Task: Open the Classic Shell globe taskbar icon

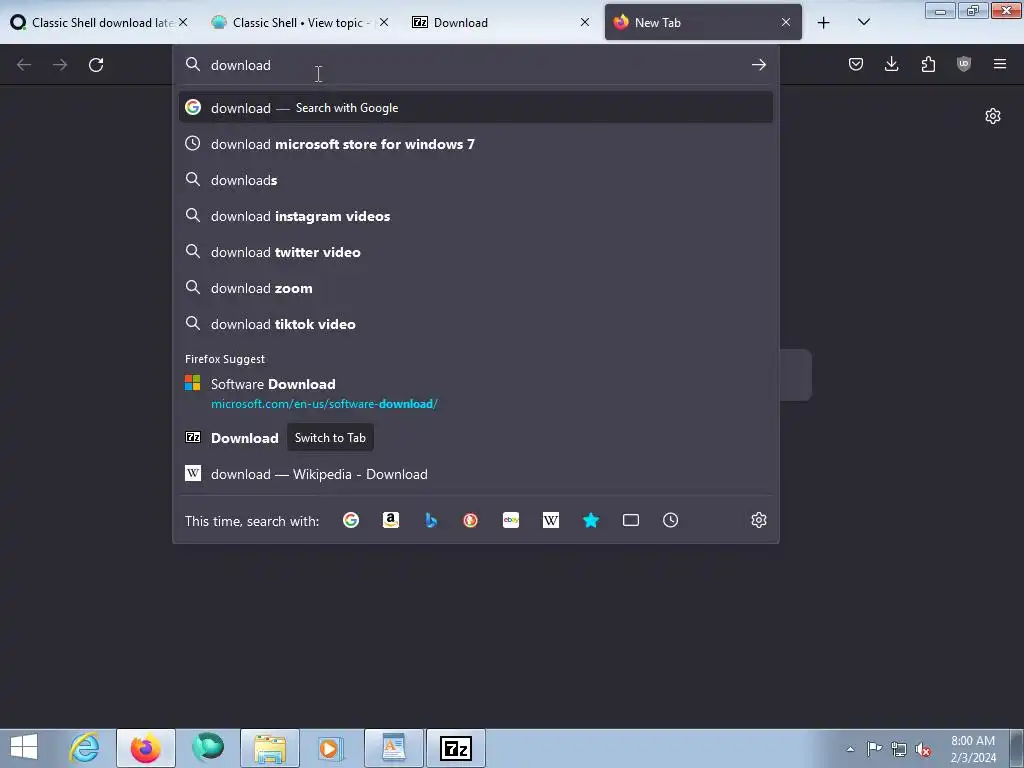Action: [208, 748]
